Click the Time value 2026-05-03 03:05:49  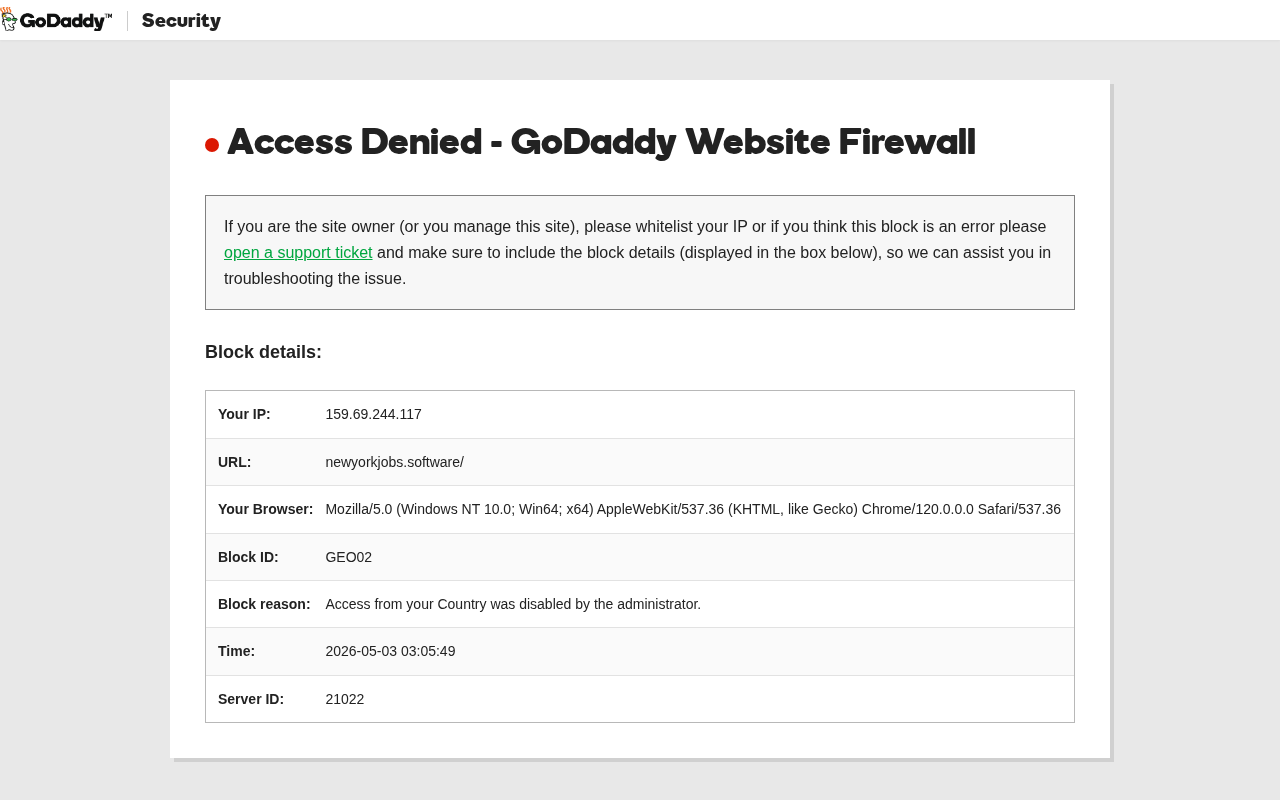point(390,651)
